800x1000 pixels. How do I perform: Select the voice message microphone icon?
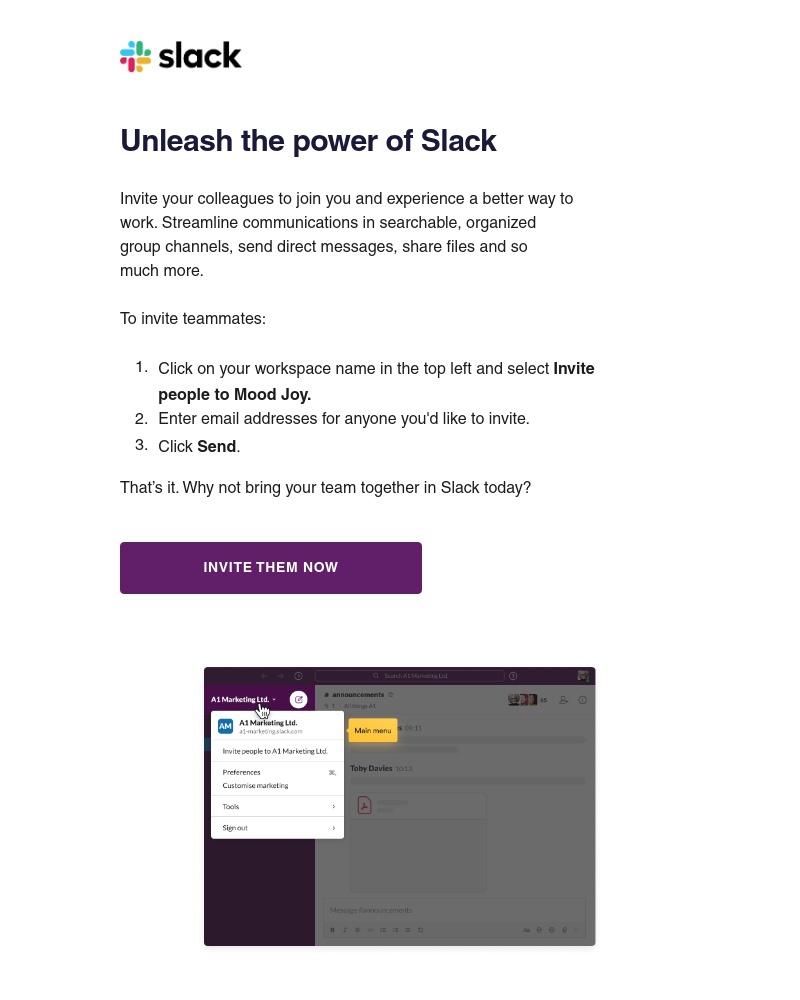564,930
